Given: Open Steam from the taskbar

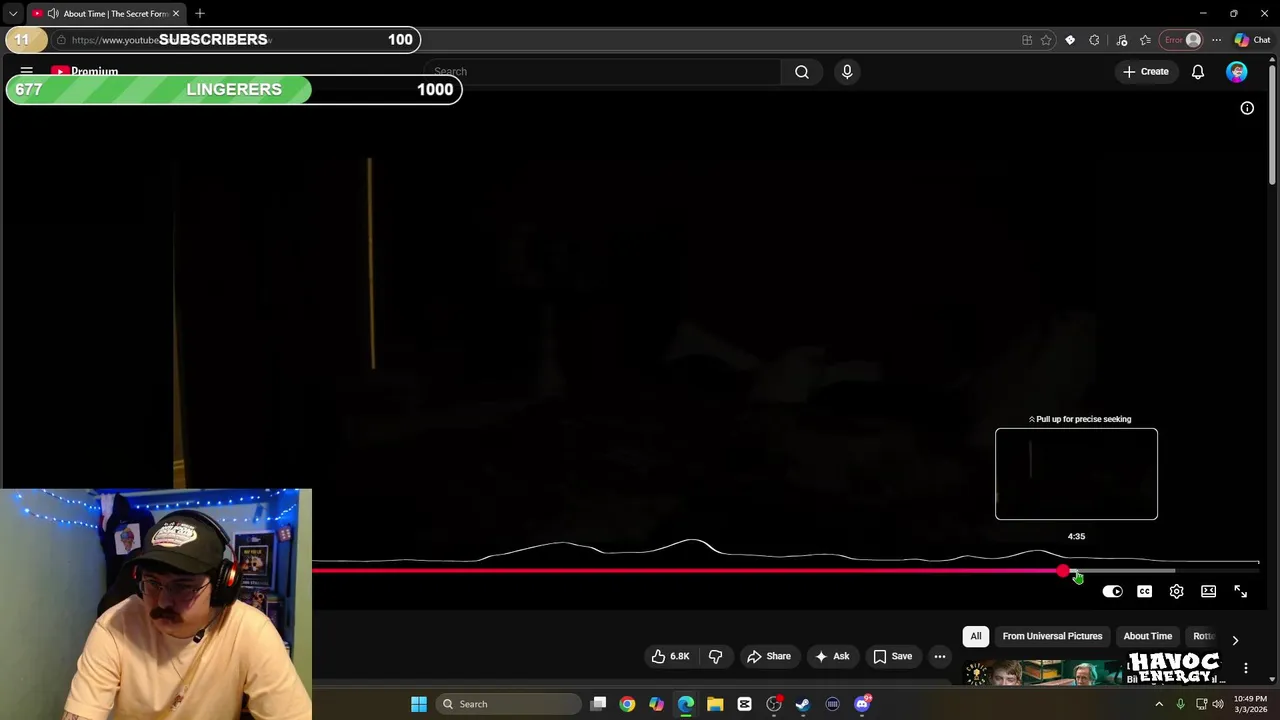Looking at the screenshot, I should coord(803,704).
